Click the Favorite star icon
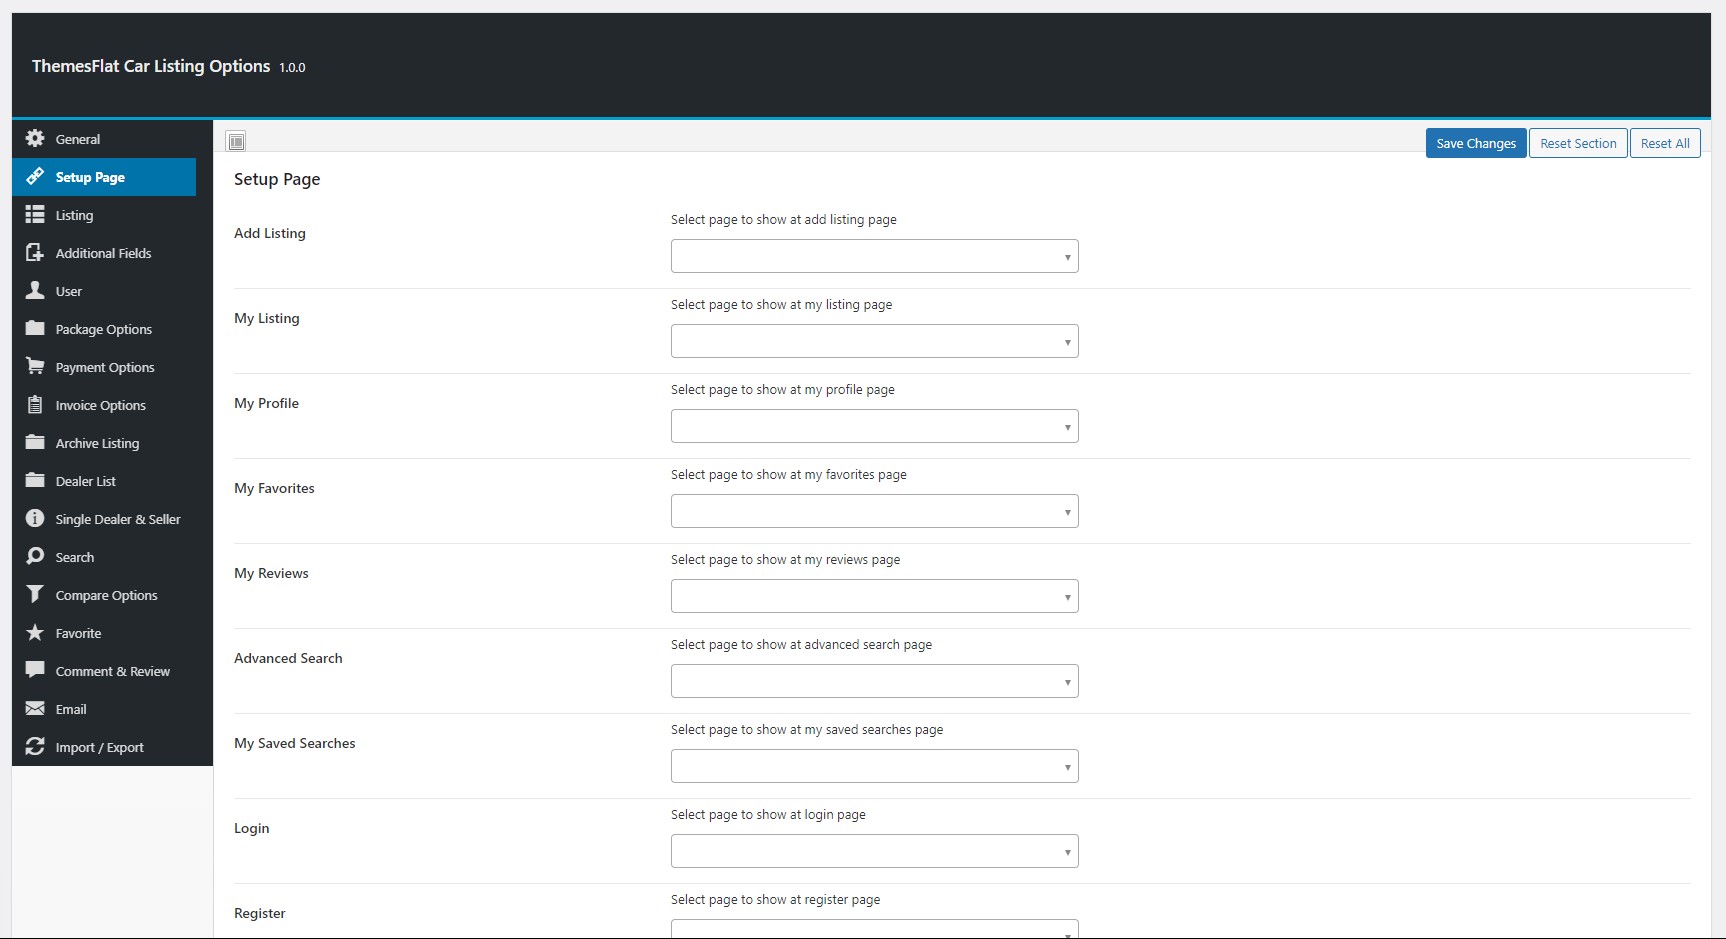This screenshot has width=1726, height=939. coord(35,632)
